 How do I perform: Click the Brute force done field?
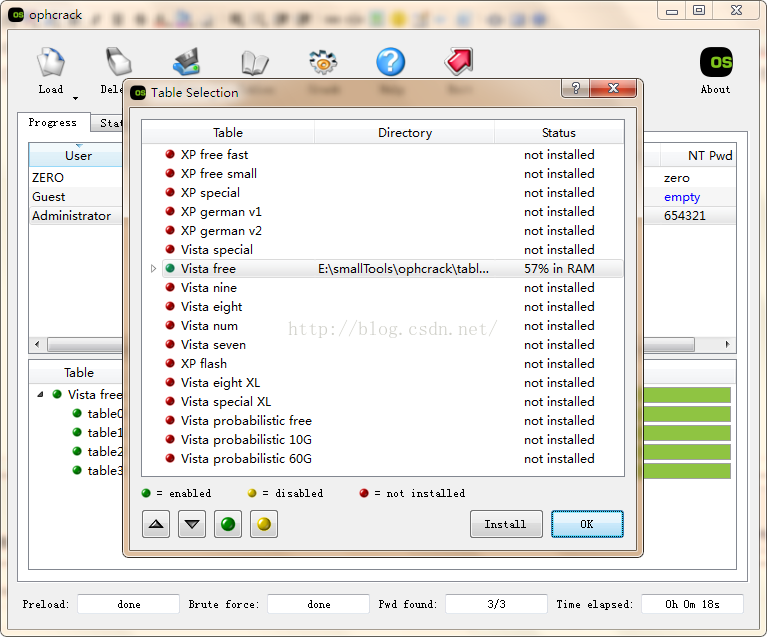pos(318,604)
